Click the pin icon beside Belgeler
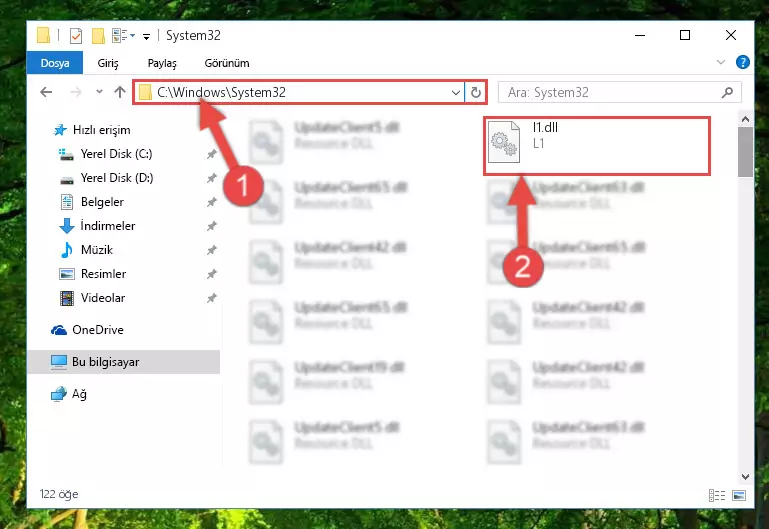The height and width of the screenshot is (529, 769). pos(211,202)
